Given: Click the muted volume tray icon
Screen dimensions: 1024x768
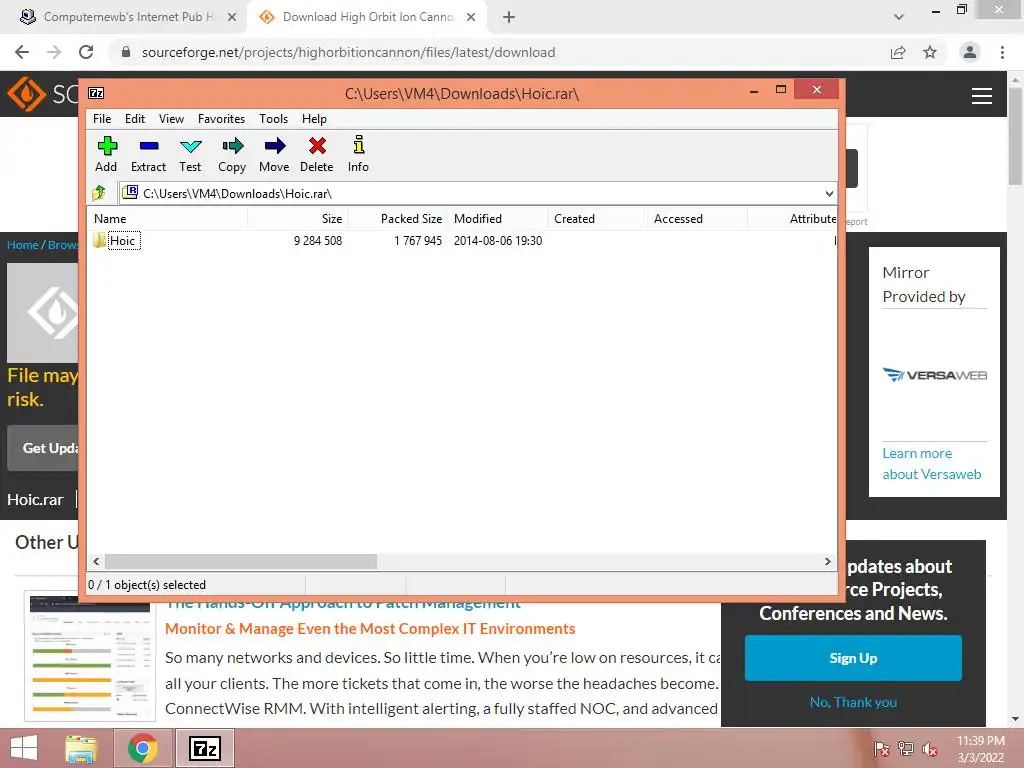Looking at the screenshot, I should [930, 750].
